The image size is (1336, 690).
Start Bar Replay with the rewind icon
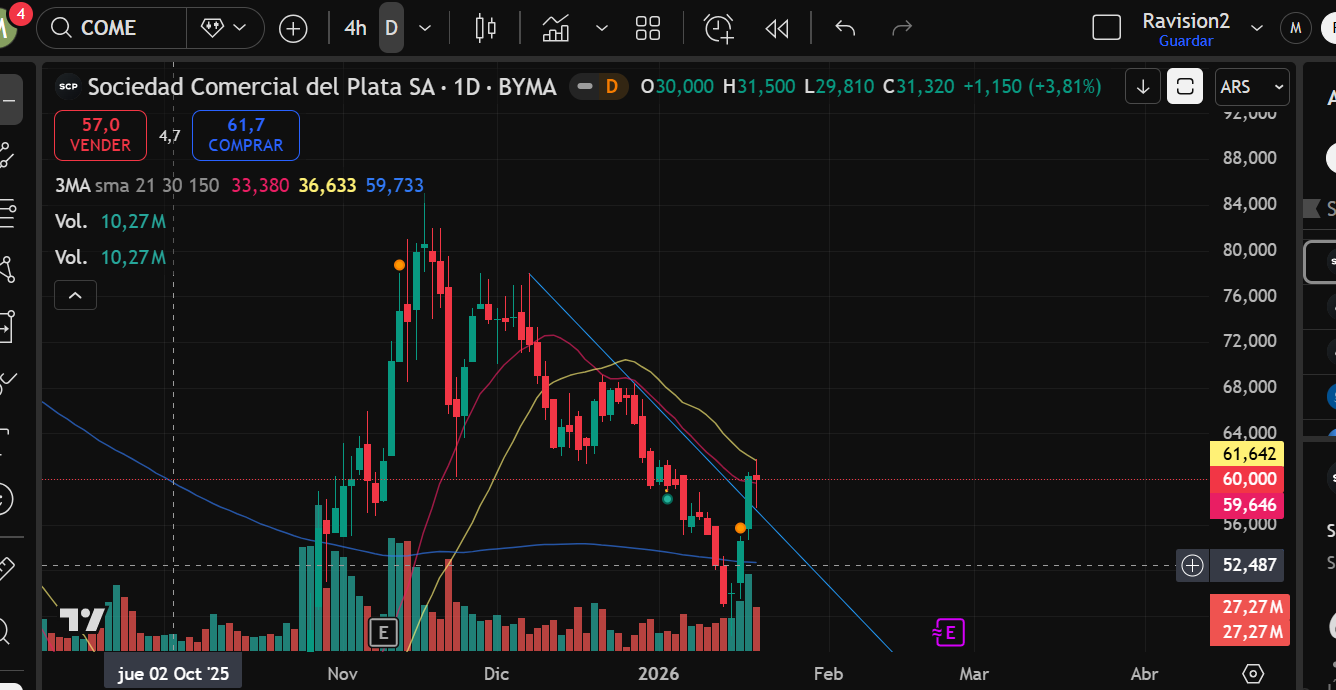click(777, 27)
